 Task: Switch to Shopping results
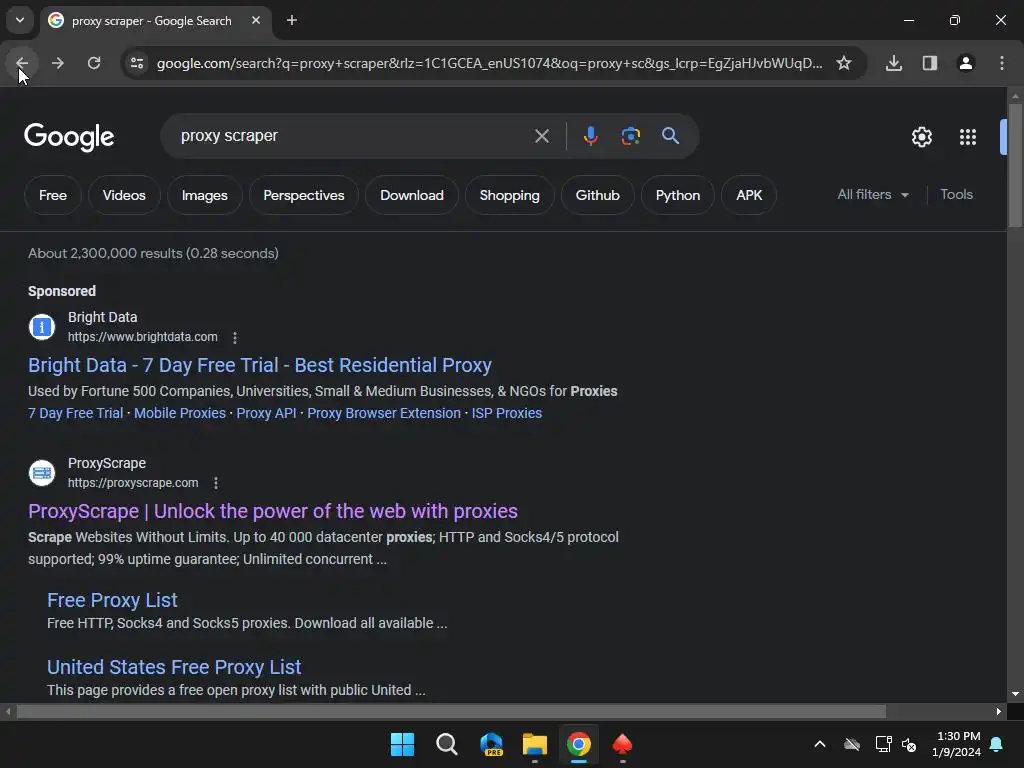[x=509, y=195]
